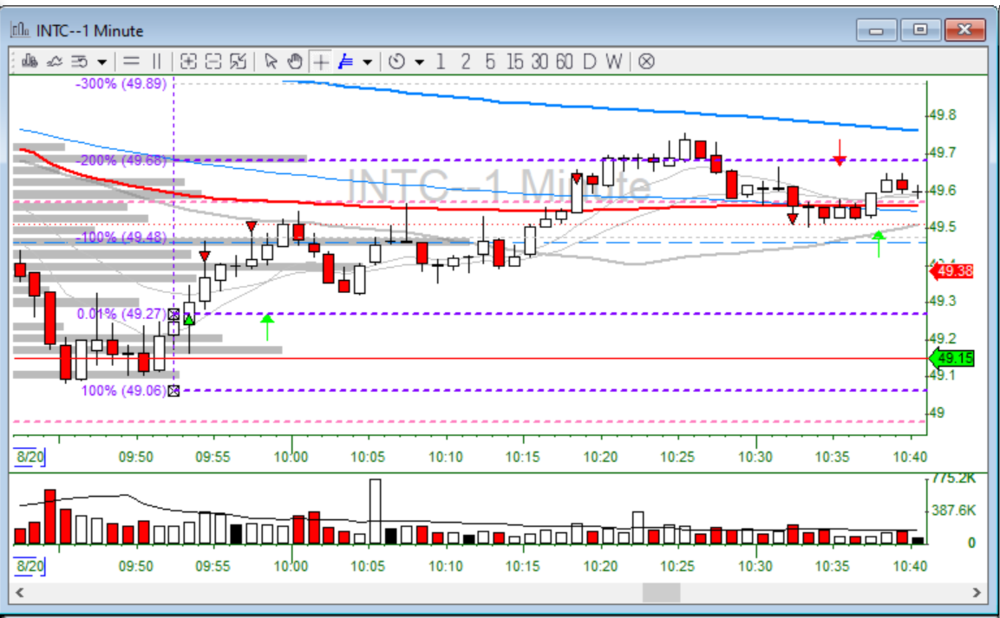Expand the blue drawing tool dropdown
1000x618 pixels.
tap(368, 62)
